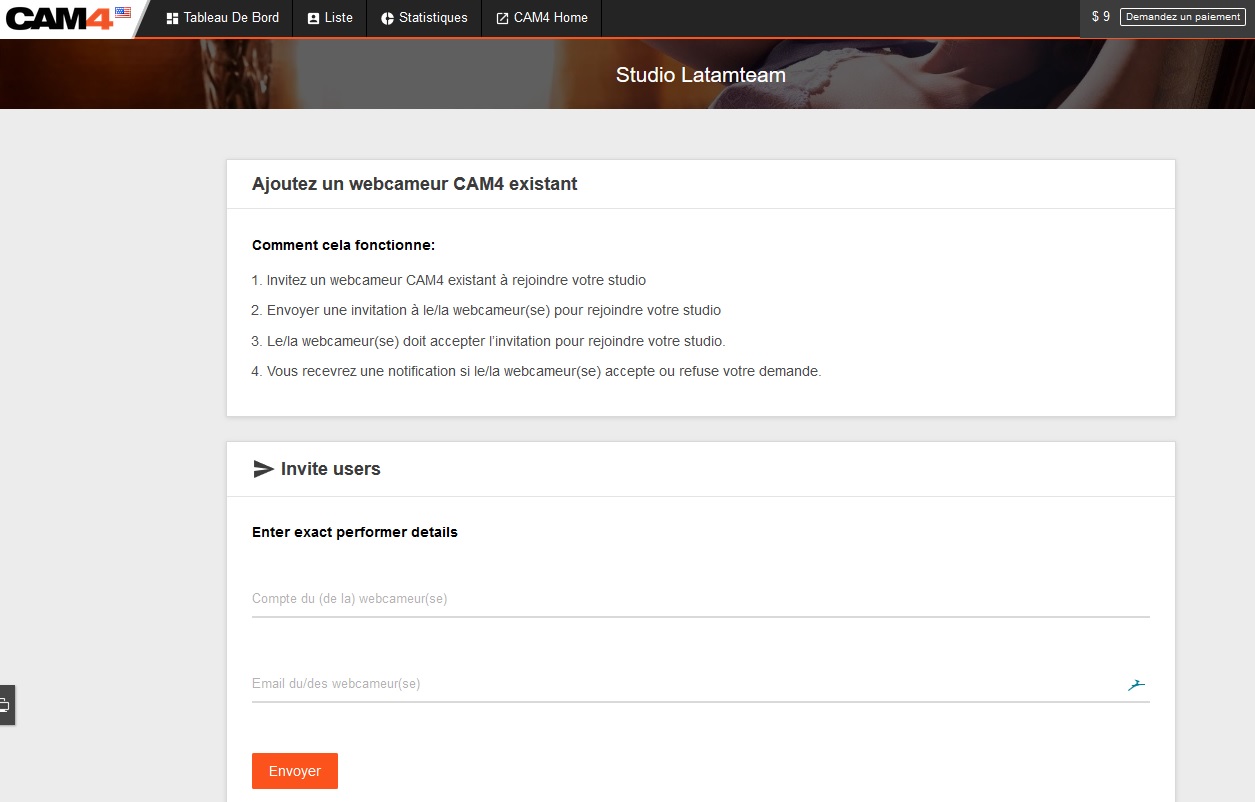Click the paper plane icon beside Invite users

(x=263, y=469)
